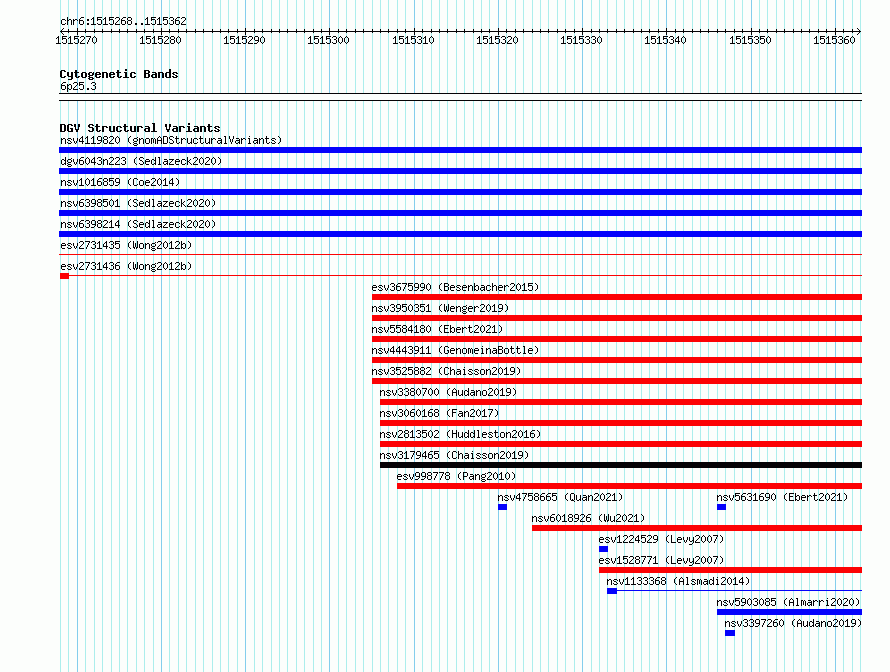Click the nsv3179465 (Chaisson2019) label
This screenshot has width=890, height=672.
pos(454,455)
